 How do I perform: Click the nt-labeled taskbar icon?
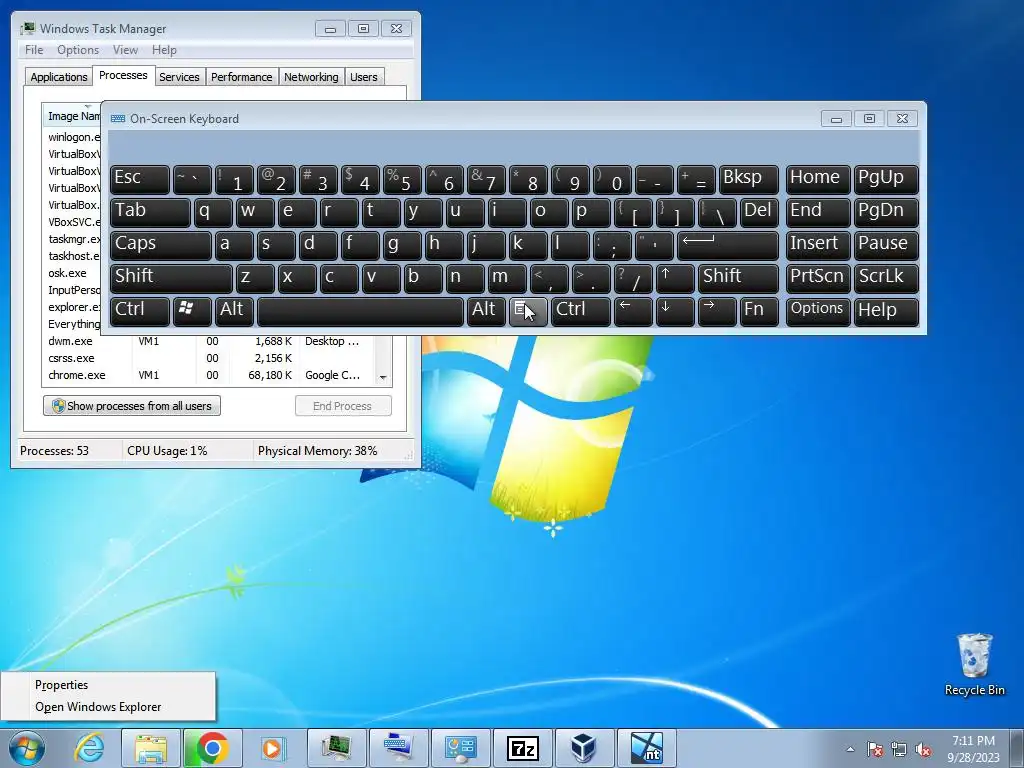[647, 748]
